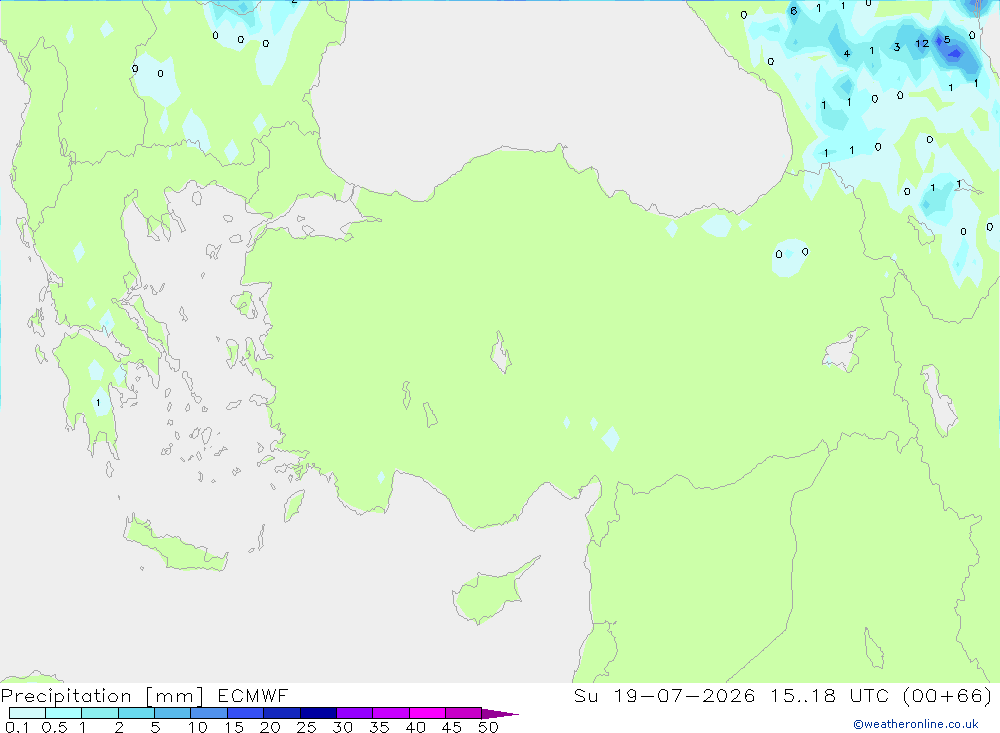Choose the 40–45 mm magenta legend swatch
The width and height of the screenshot is (1000, 733).
pyautogui.click(x=427, y=713)
